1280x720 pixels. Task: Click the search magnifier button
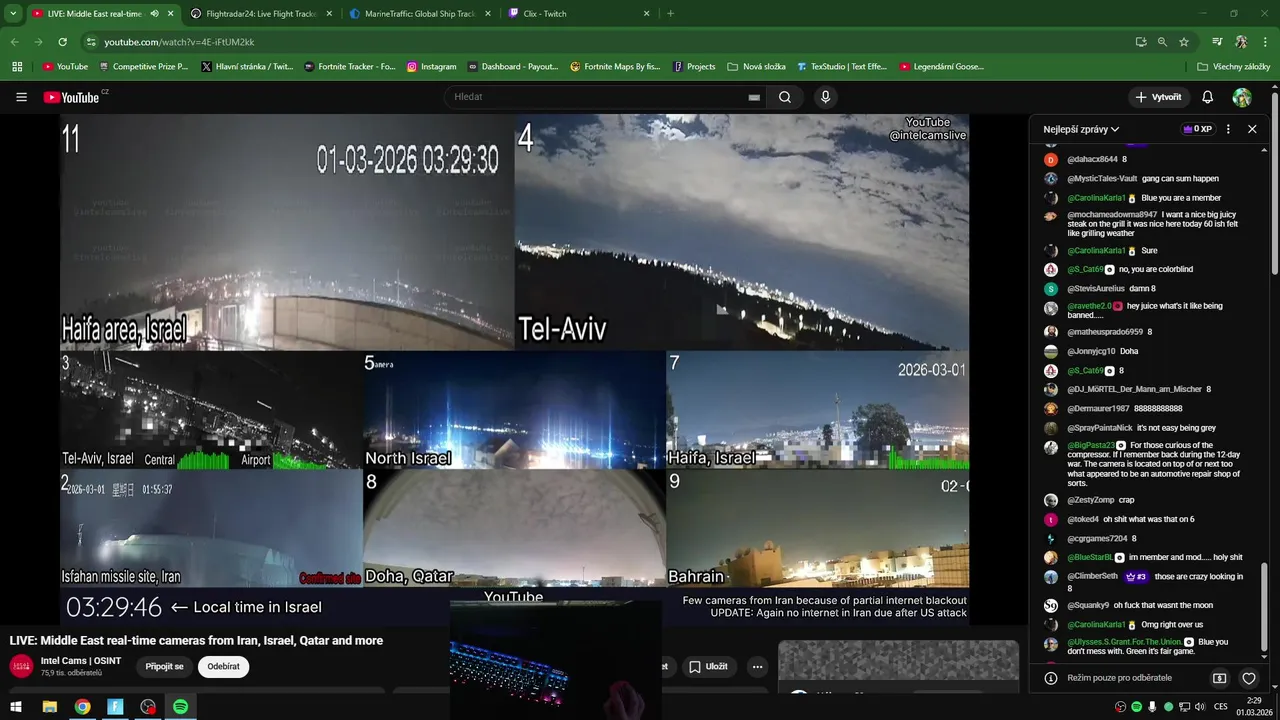[785, 97]
